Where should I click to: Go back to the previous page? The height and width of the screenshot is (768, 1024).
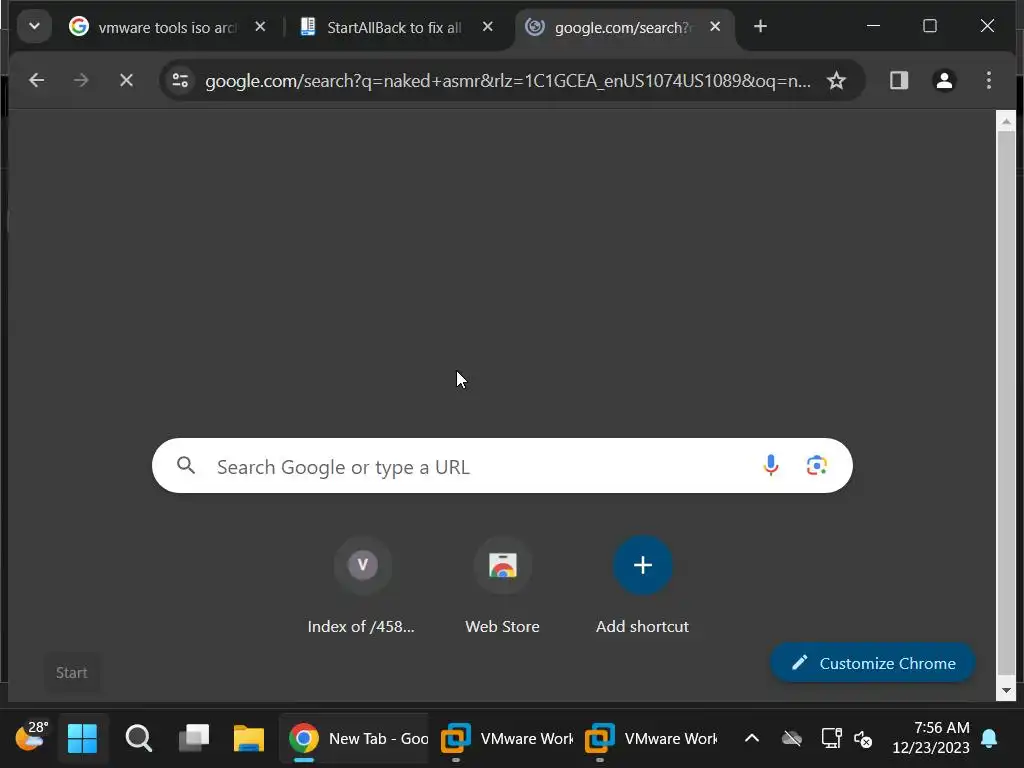click(x=37, y=80)
